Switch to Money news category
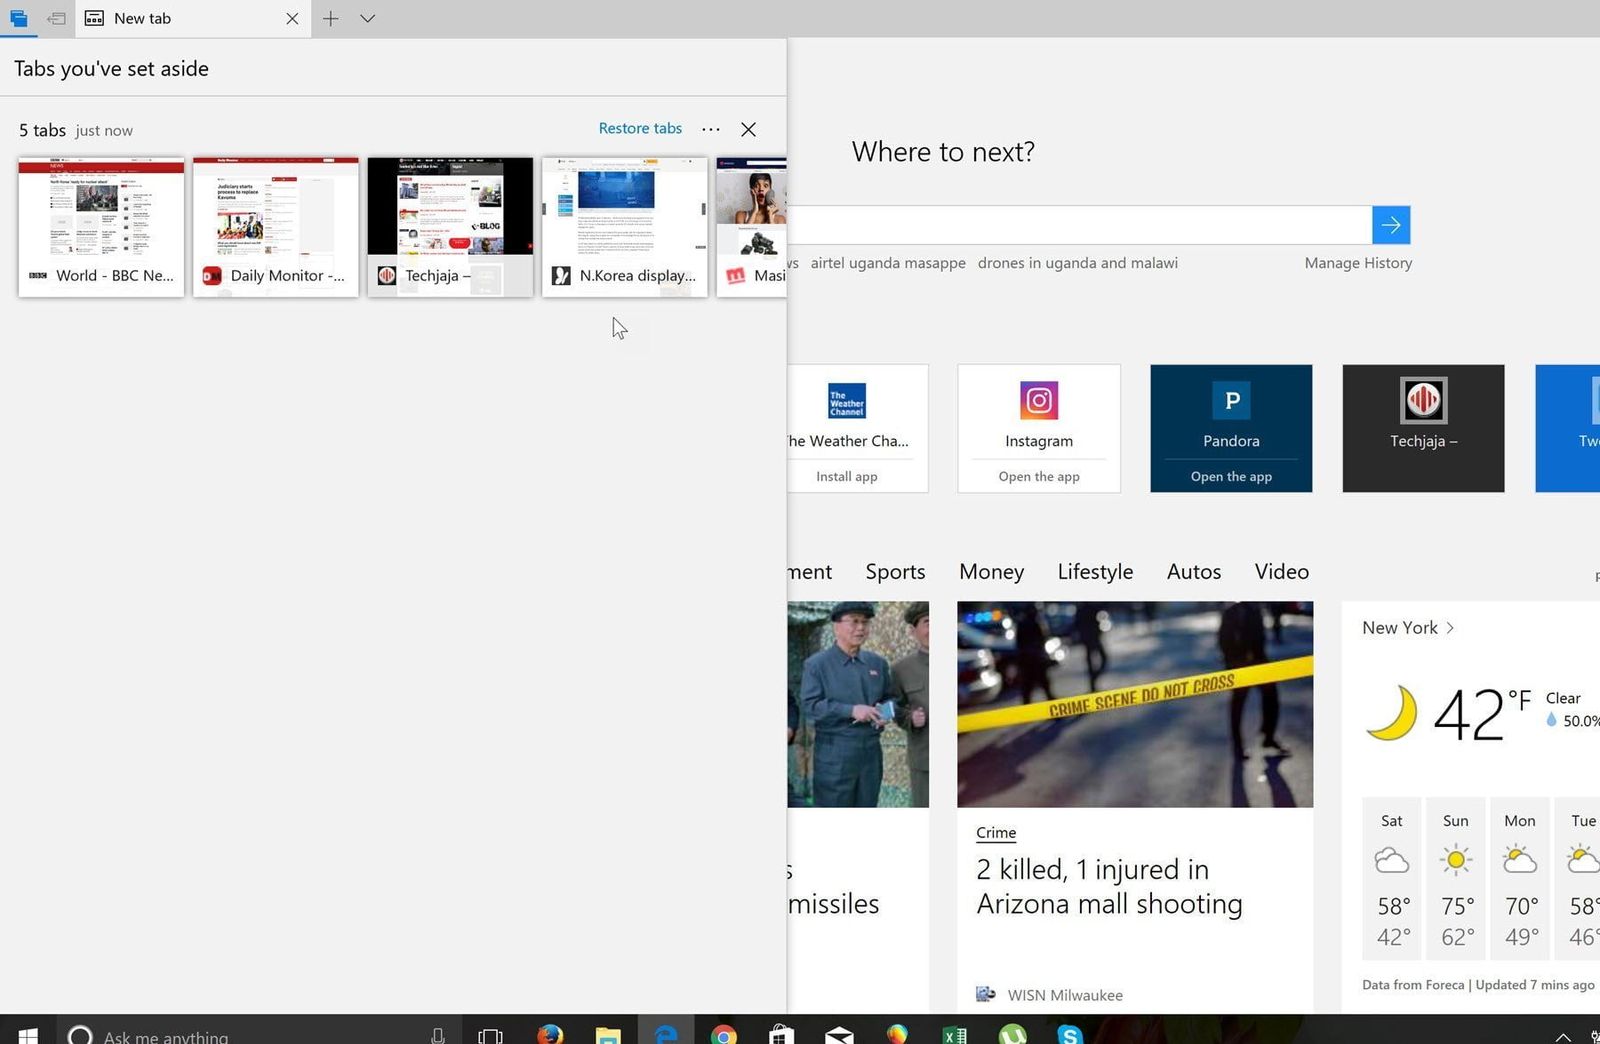 pyautogui.click(x=991, y=571)
